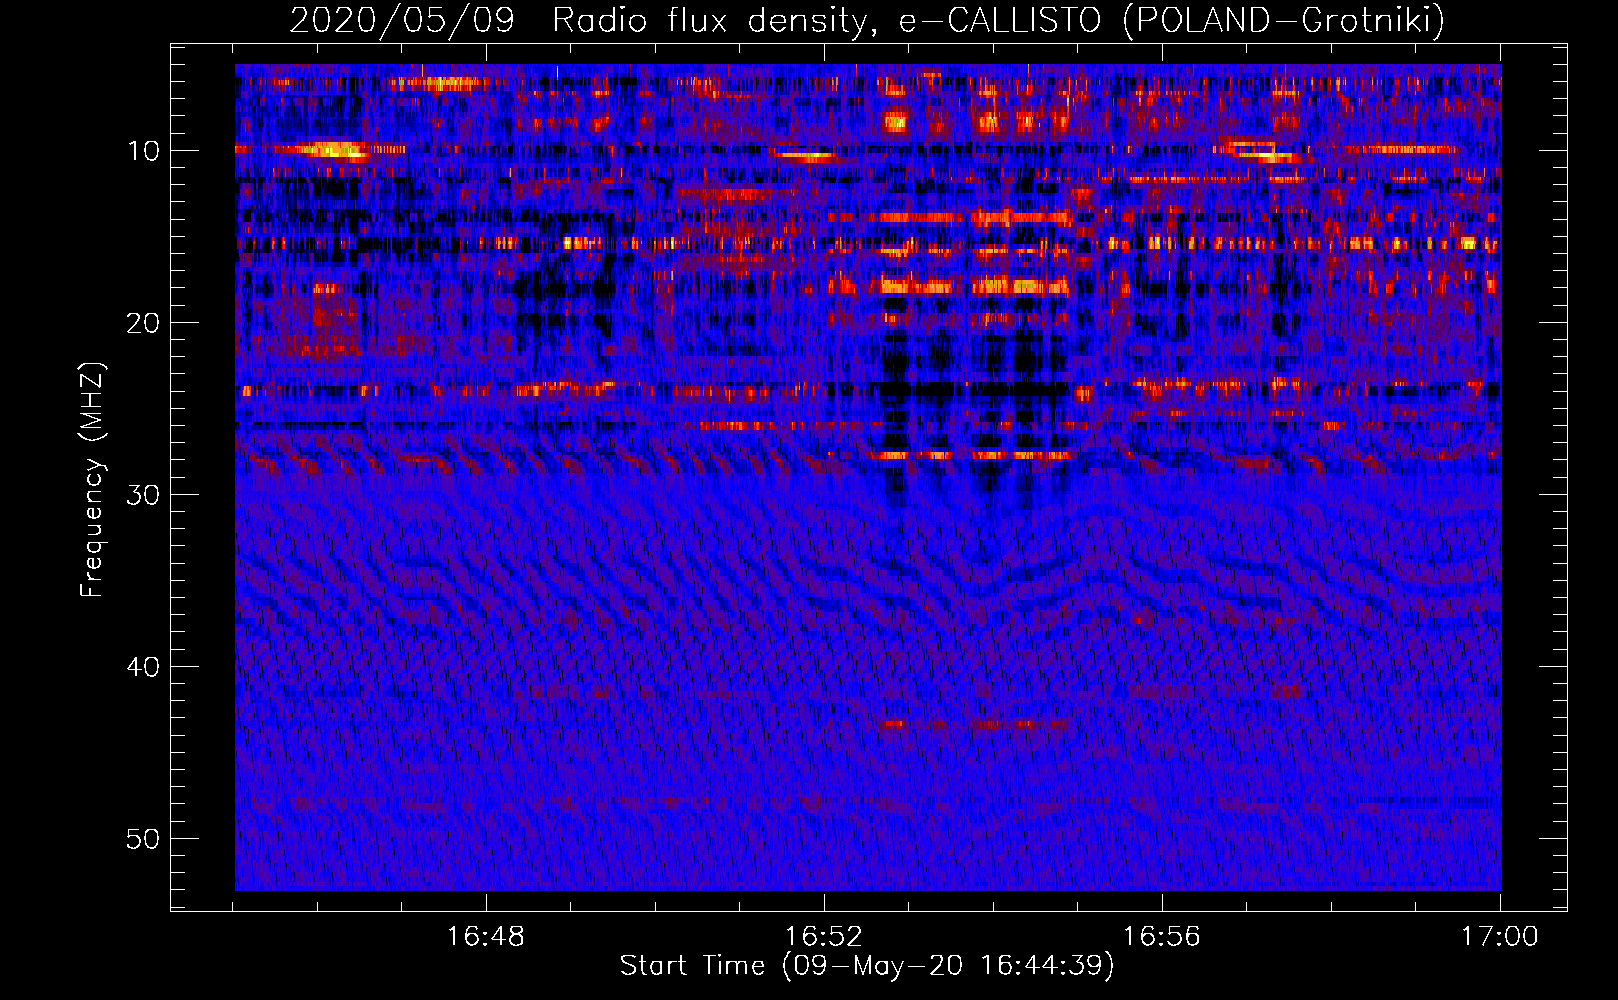Viewport: 1618px width, 1000px height.
Task: Click the 'Frequency (MHZ)' axis label
Action: click(x=92, y=480)
